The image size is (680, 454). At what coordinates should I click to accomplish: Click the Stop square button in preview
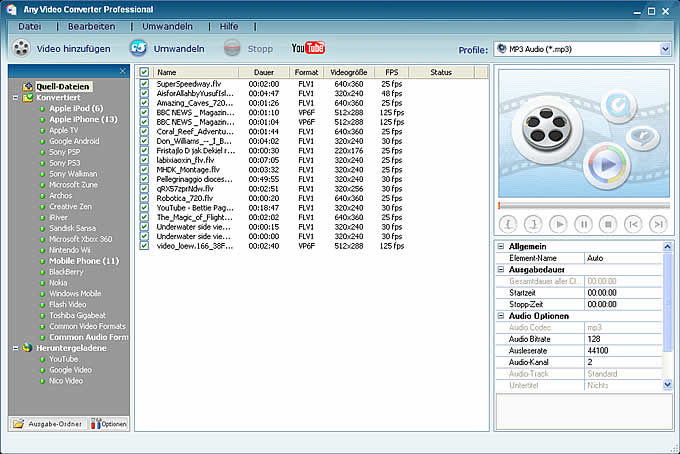pyautogui.click(x=608, y=224)
